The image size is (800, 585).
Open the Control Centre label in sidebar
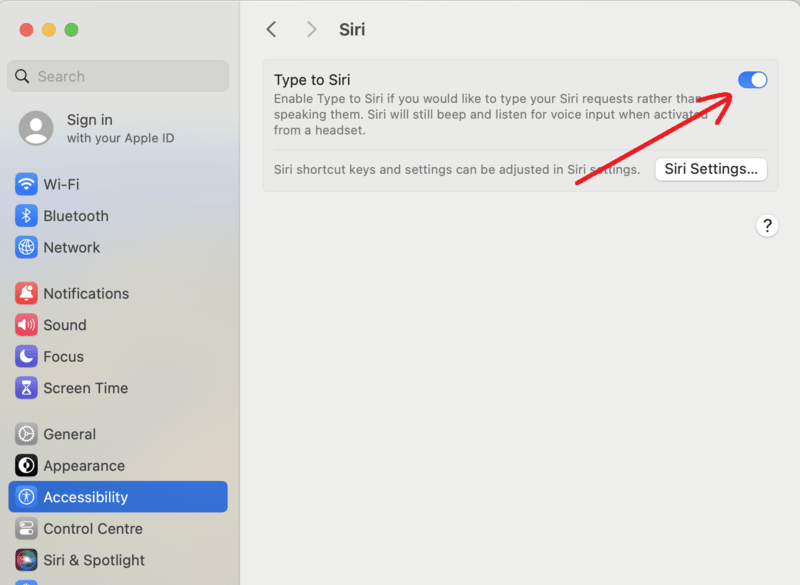[x=93, y=529]
